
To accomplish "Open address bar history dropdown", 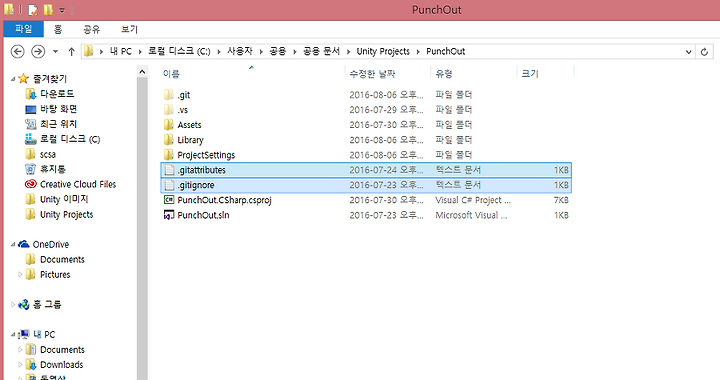I will pos(688,52).
